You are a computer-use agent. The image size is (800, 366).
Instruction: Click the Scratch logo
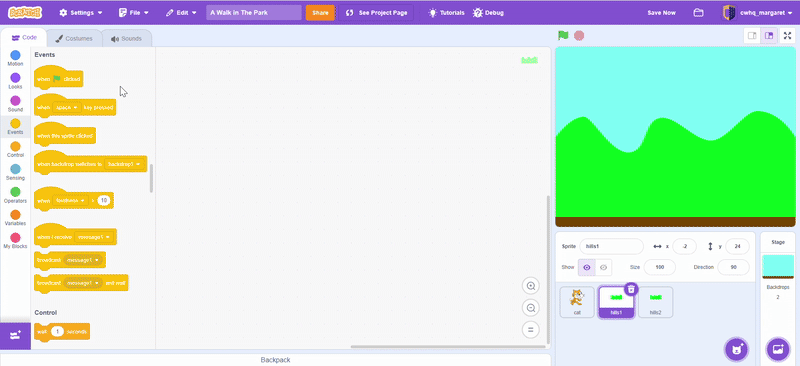coord(25,13)
